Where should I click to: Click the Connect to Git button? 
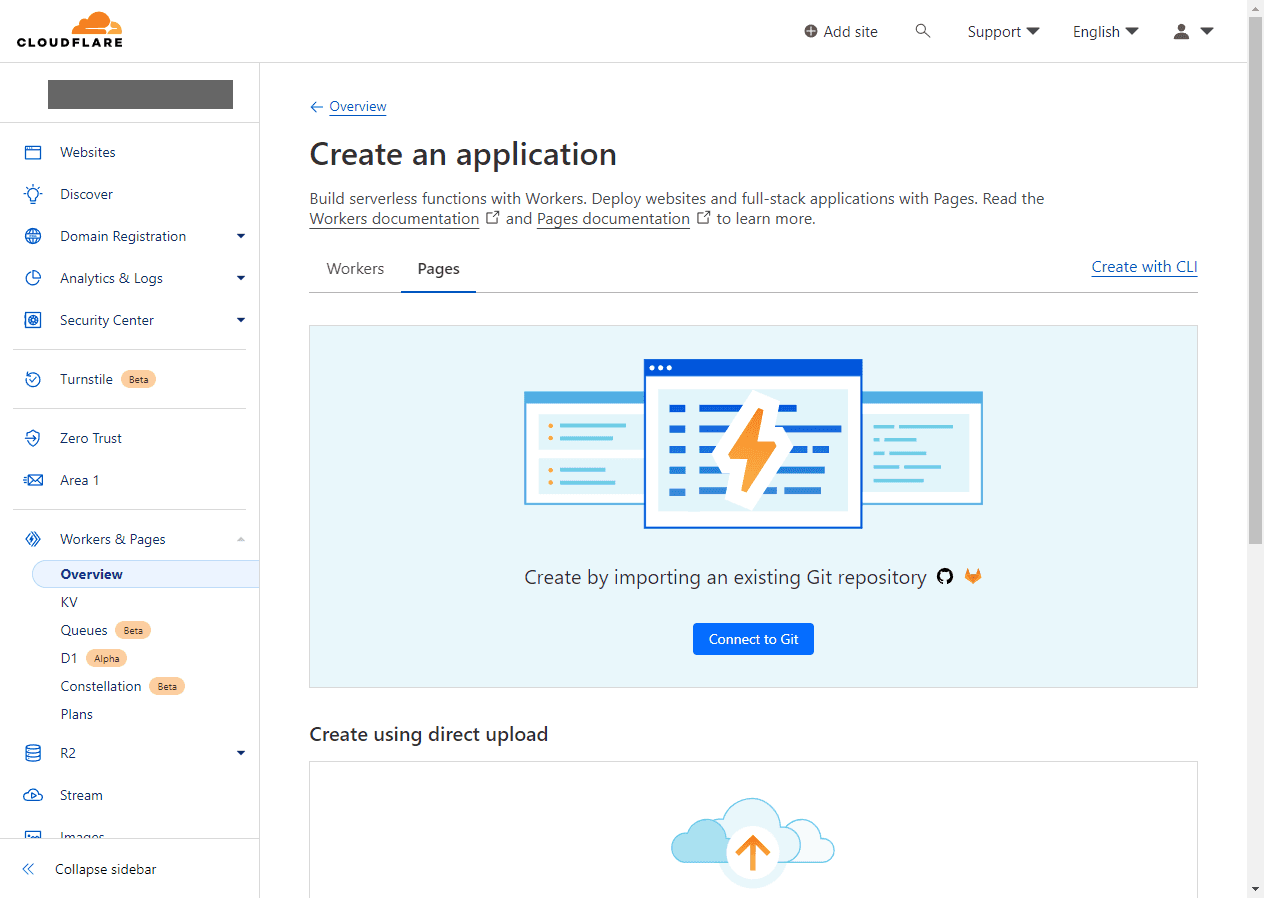click(x=753, y=639)
